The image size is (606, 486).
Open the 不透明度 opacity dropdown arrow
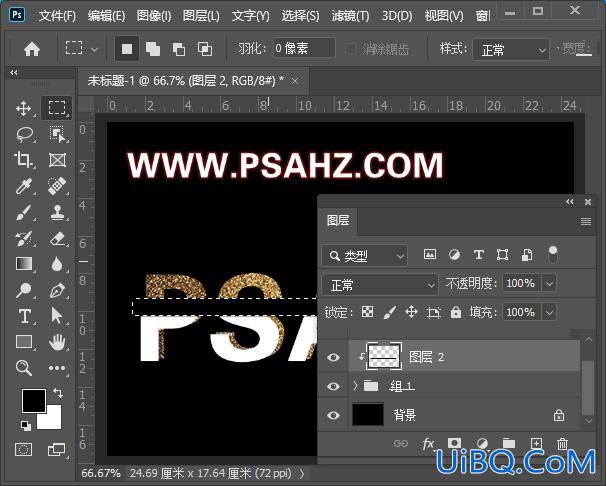click(x=549, y=284)
